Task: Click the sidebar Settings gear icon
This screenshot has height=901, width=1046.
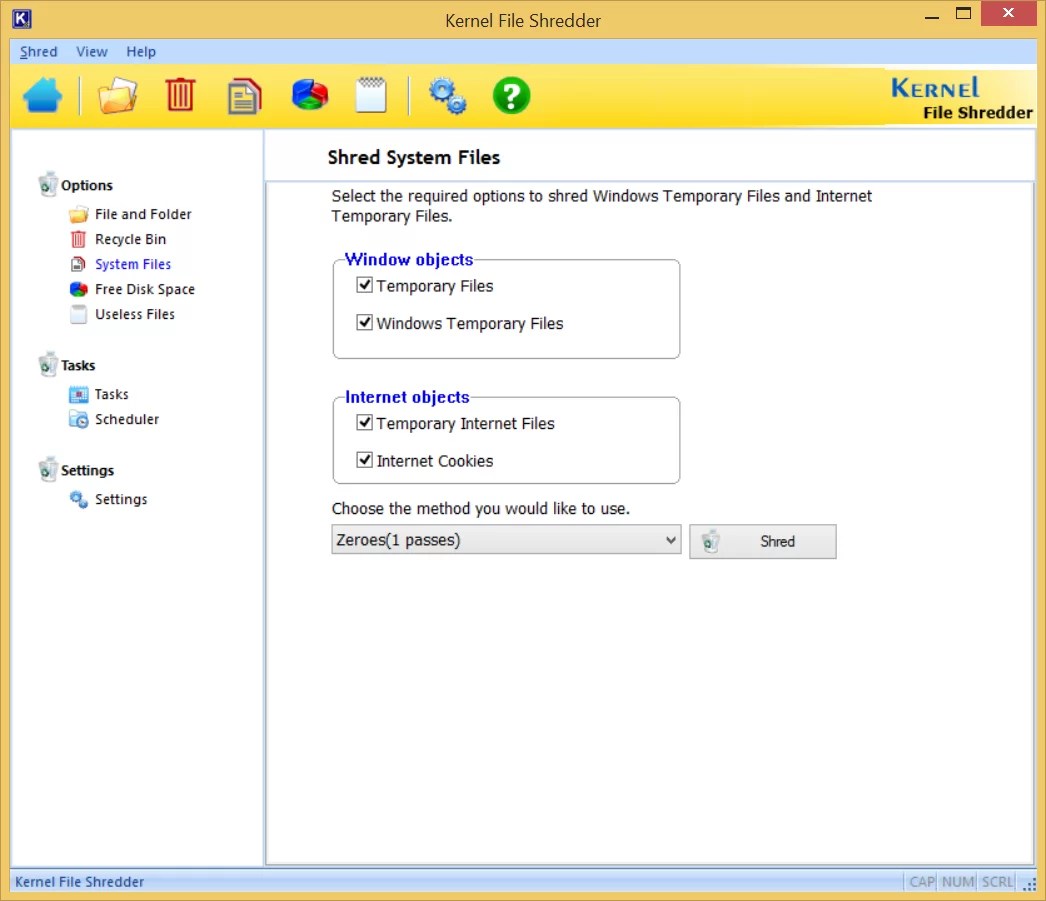Action: [x=79, y=500]
